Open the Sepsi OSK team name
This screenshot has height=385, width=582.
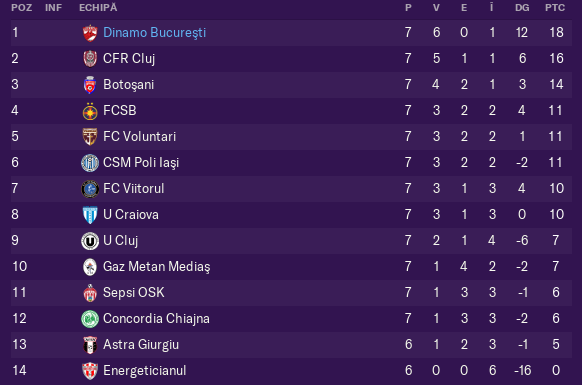[134, 293]
